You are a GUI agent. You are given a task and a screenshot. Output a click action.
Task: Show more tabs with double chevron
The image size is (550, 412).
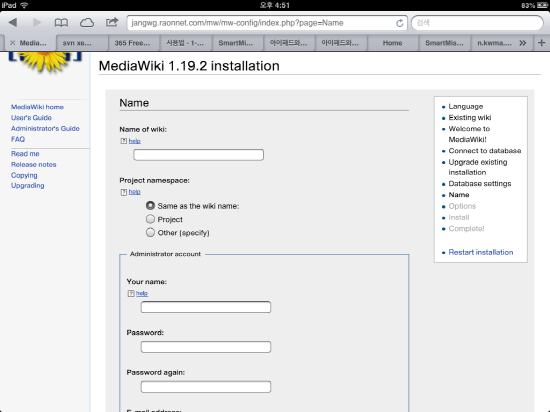pos(523,43)
